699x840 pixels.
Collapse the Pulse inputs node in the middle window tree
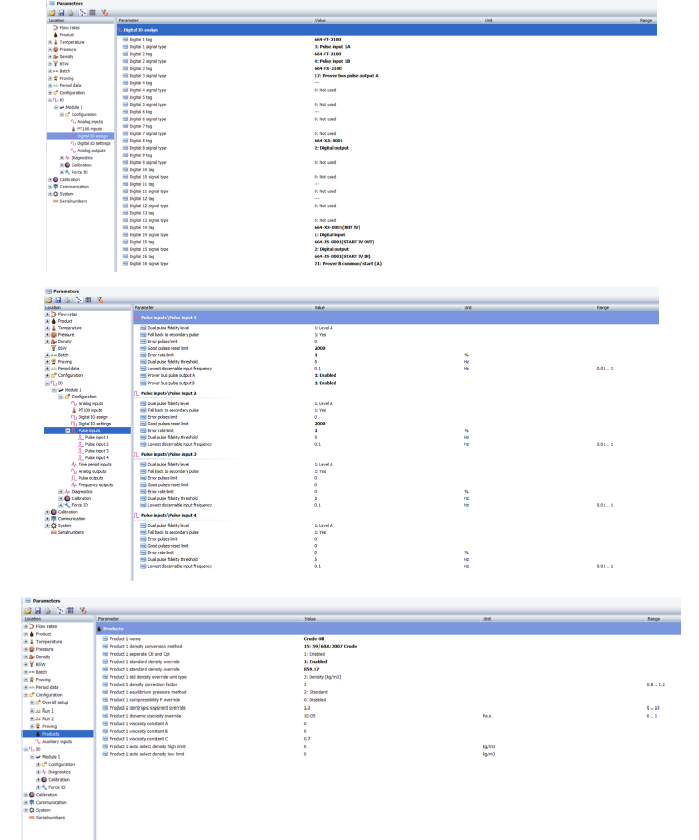pyautogui.click(x=67, y=430)
